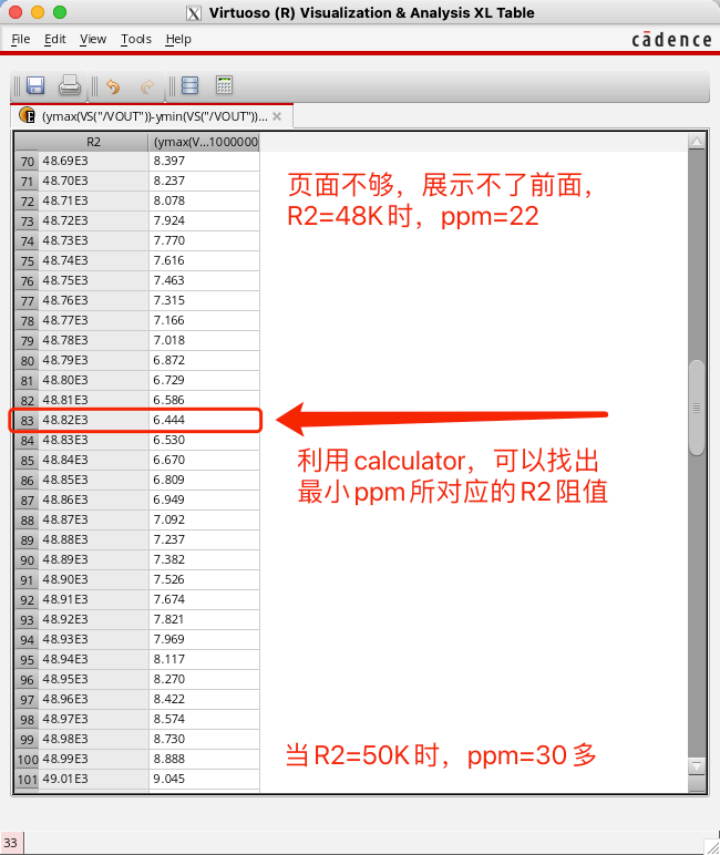Screen dimensions: 720x855
Task: Click cell 49.01E3
Action: coord(93,779)
